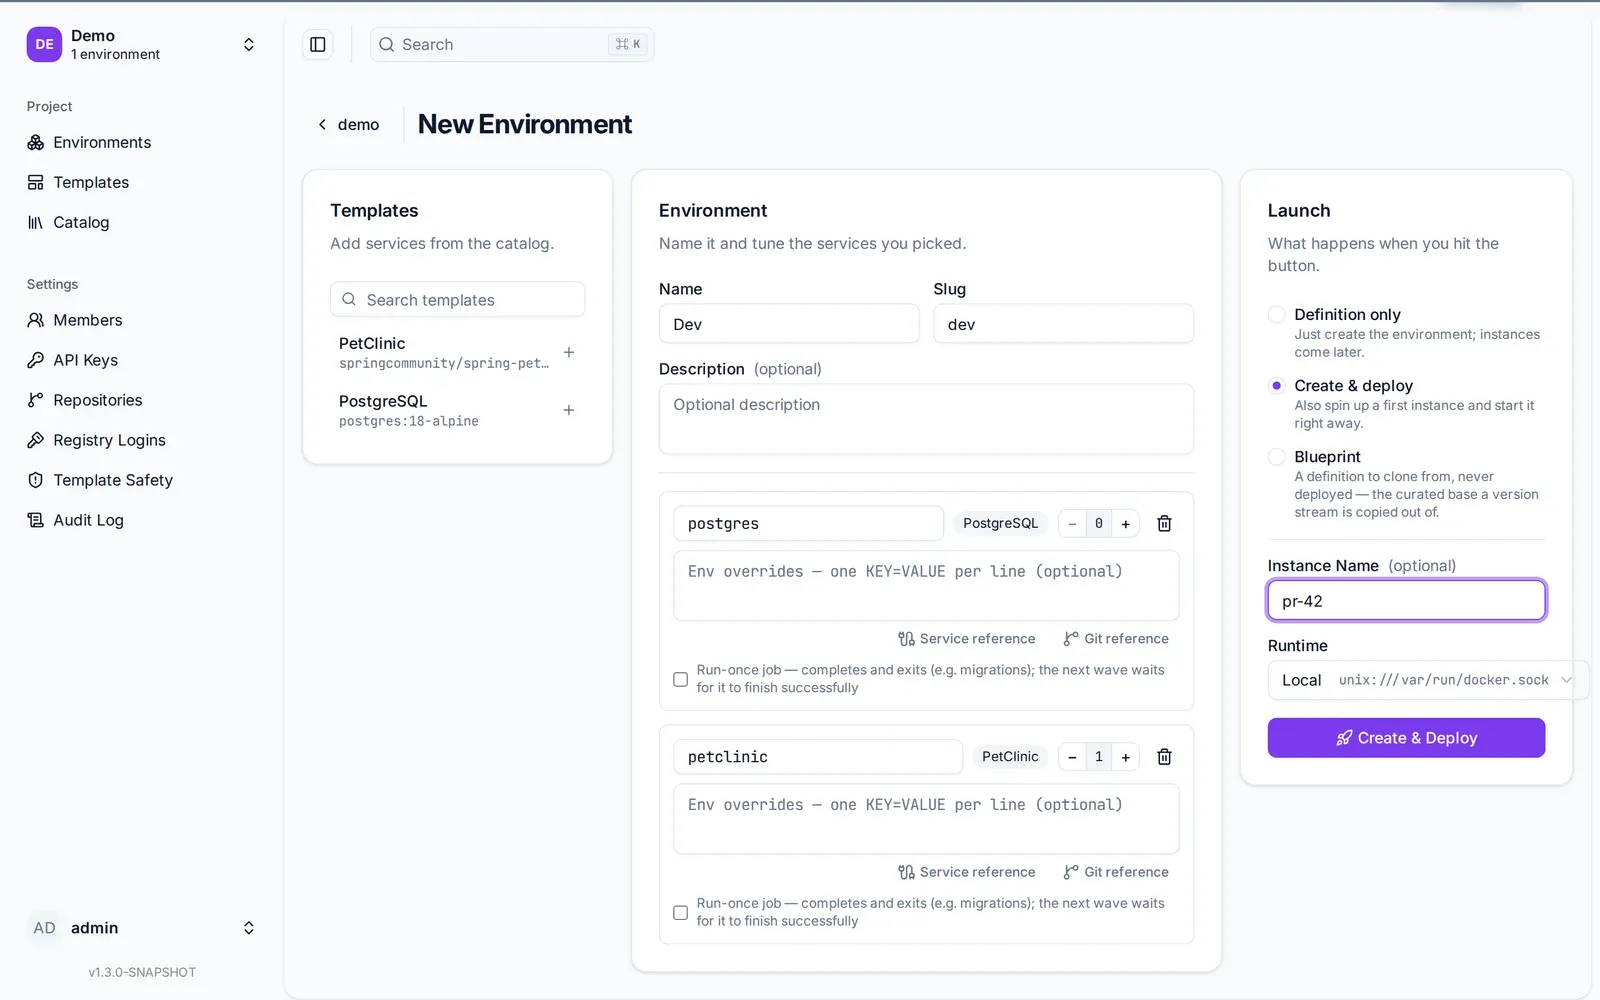
Task: Delete the postgres service row
Action: [1164, 523]
